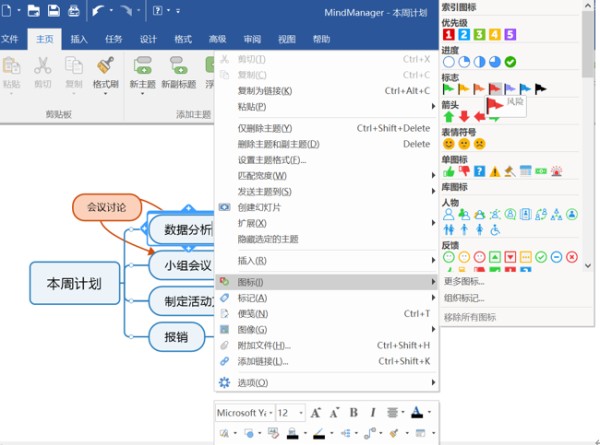Select the 本周计划 central topic
Screen dimensions: 600x445
pyautogui.click(x=75, y=283)
